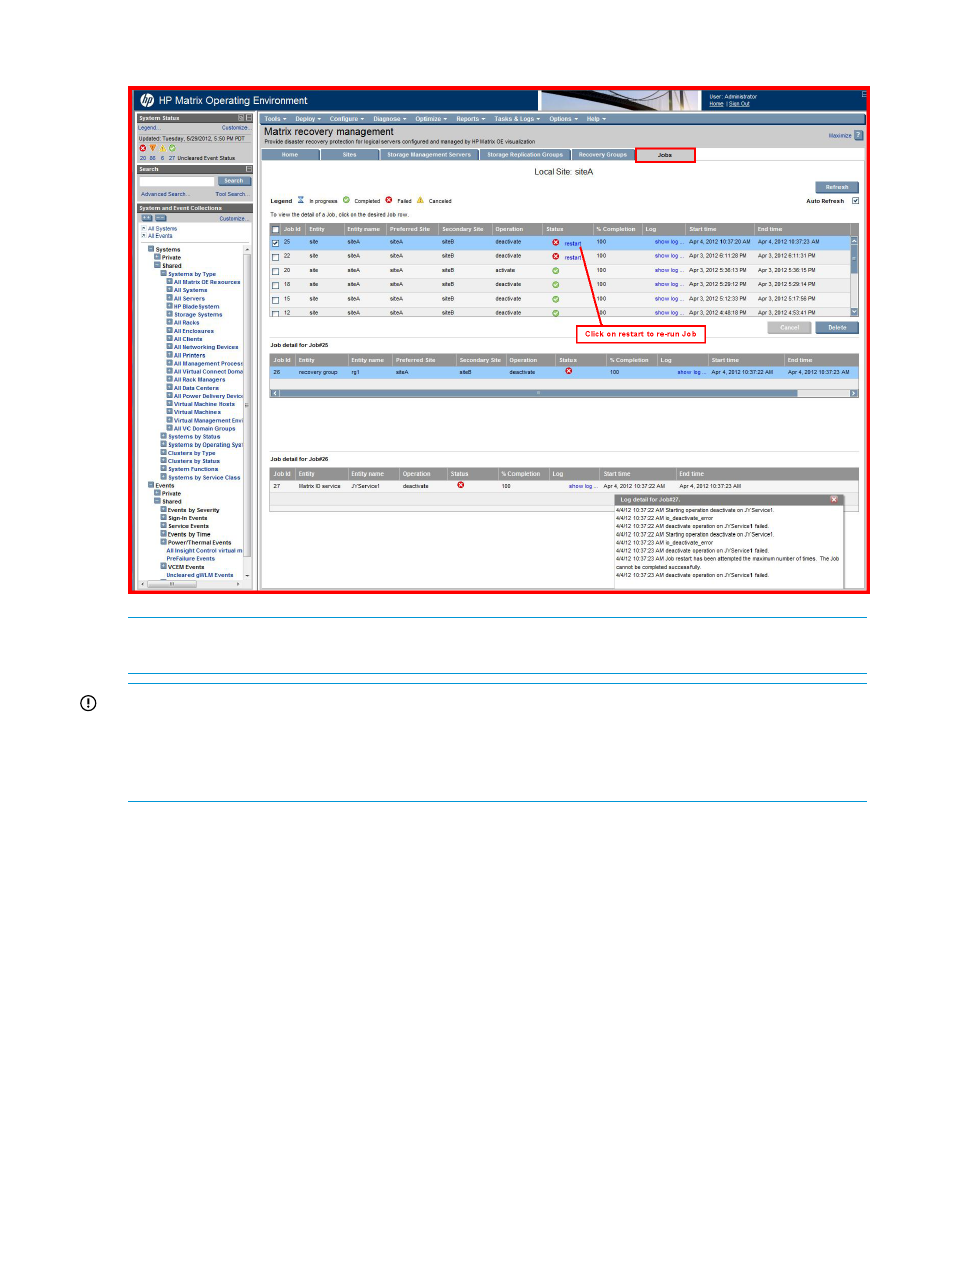Minimize the Search panel
Image resolution: width=954 pixels, height=1270 pixels.
pyautogui.click(x=249, y=169)
